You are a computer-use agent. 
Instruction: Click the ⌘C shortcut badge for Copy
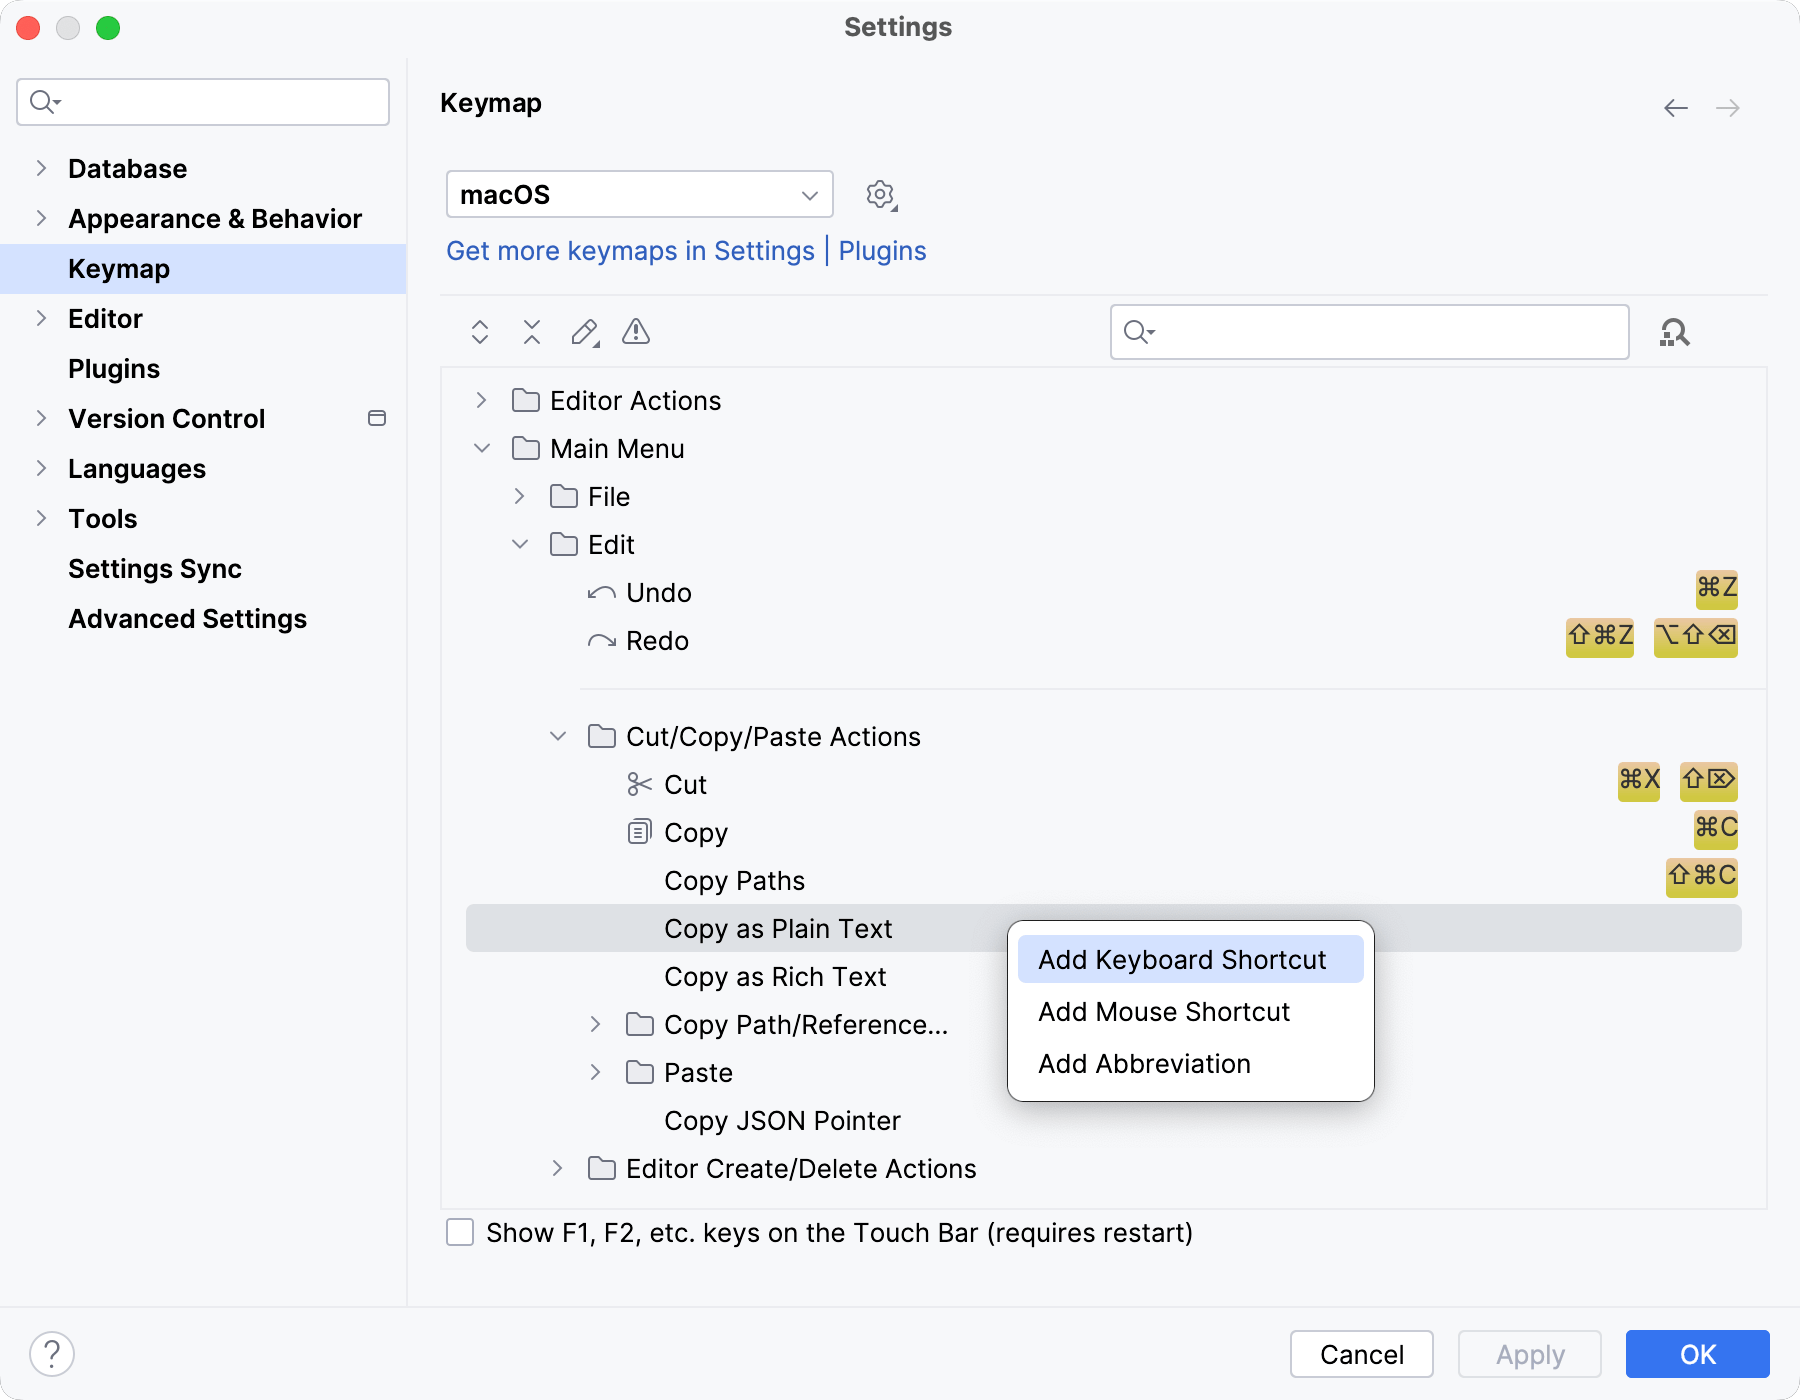(x=1715, y=829)
